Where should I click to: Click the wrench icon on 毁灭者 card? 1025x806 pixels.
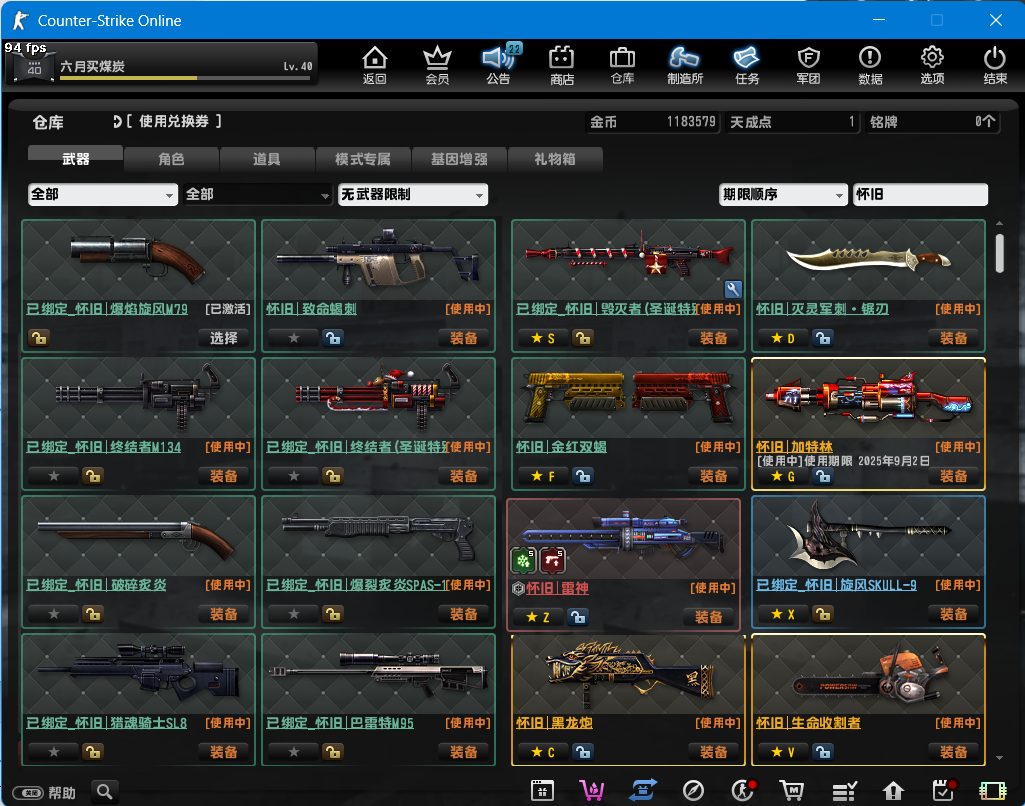[733, 289]
